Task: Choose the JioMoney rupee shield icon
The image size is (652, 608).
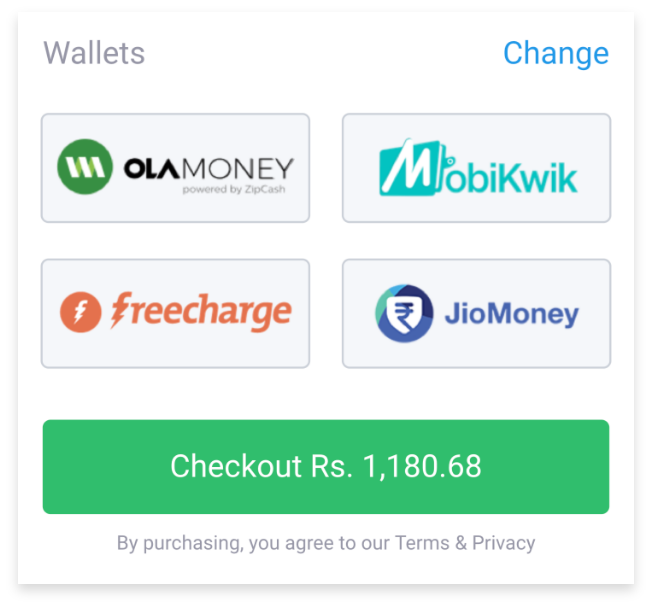Action: (x=404, y=313)
